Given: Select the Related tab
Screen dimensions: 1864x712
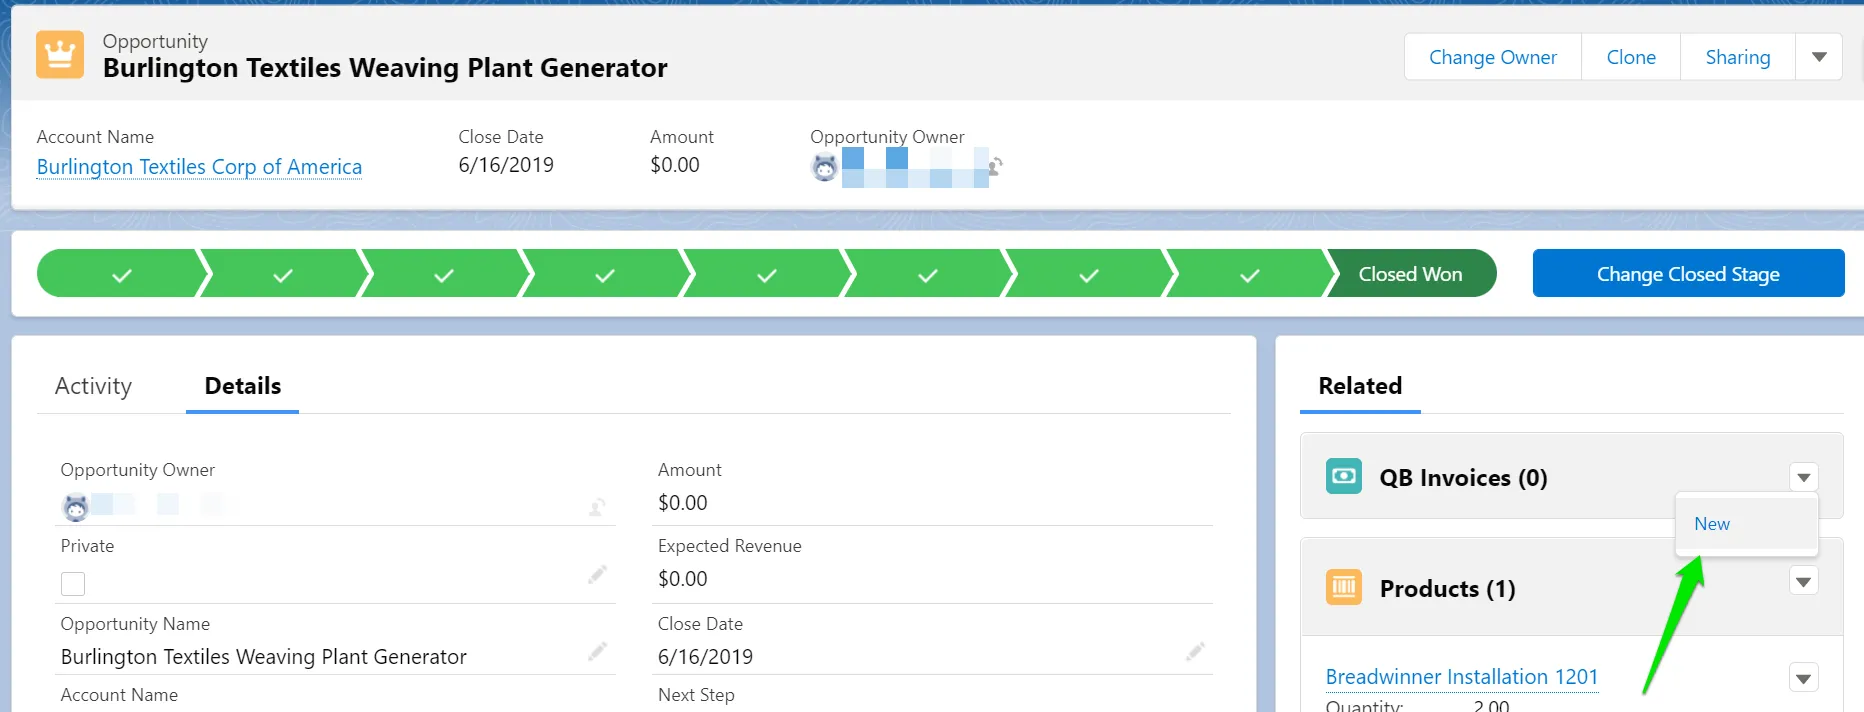Looking at the screenshot, I should coord(1360,386).
